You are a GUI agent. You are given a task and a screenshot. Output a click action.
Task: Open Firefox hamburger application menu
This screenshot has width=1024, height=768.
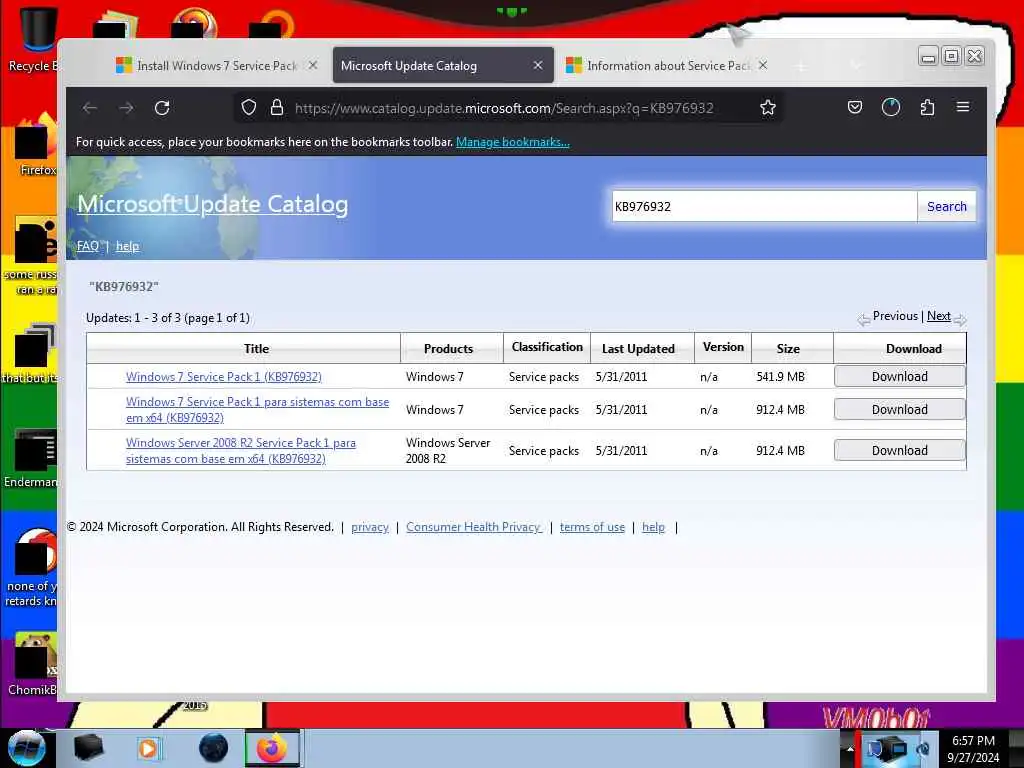[963, 107]
